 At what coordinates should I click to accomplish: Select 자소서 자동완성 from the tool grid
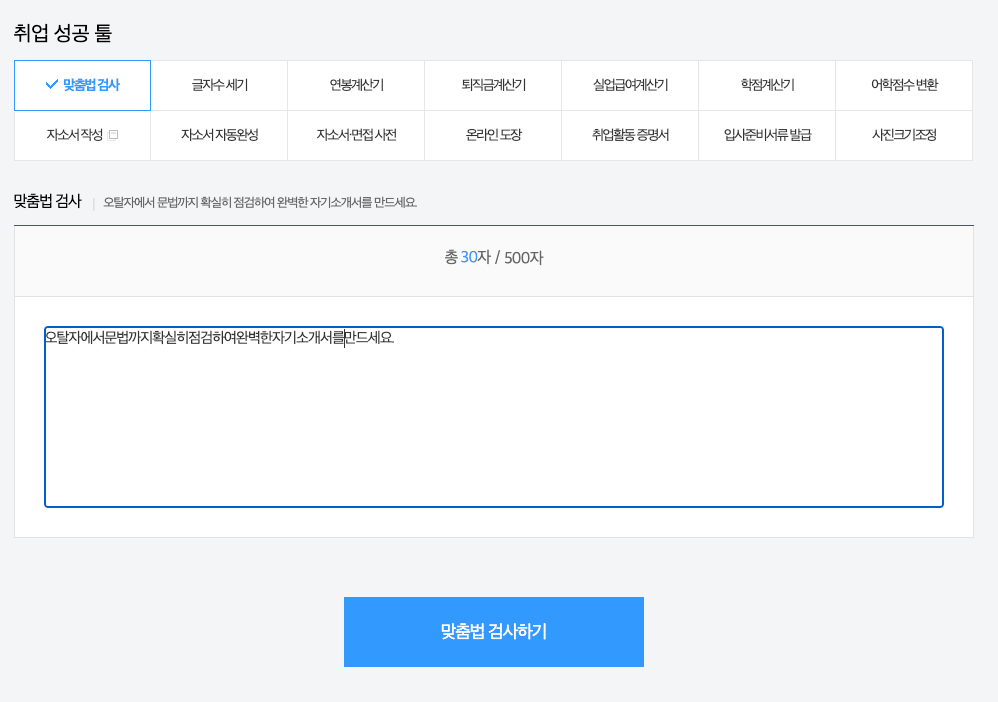click(219, 134)
